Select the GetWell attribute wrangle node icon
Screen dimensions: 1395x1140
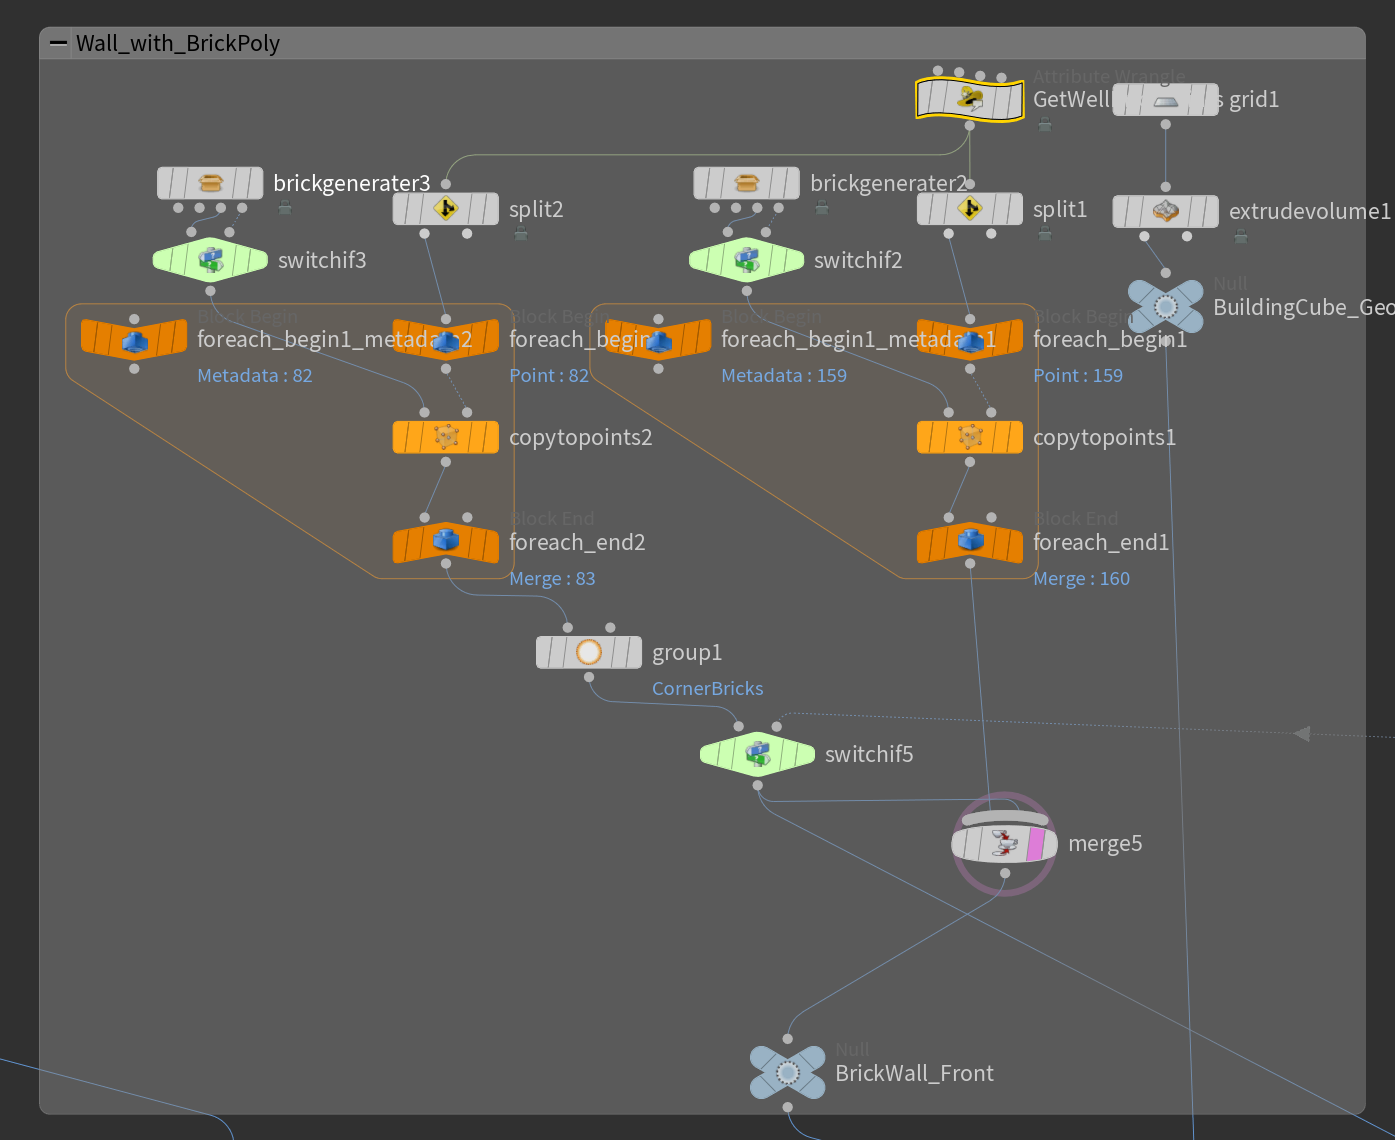pos(970,99)
